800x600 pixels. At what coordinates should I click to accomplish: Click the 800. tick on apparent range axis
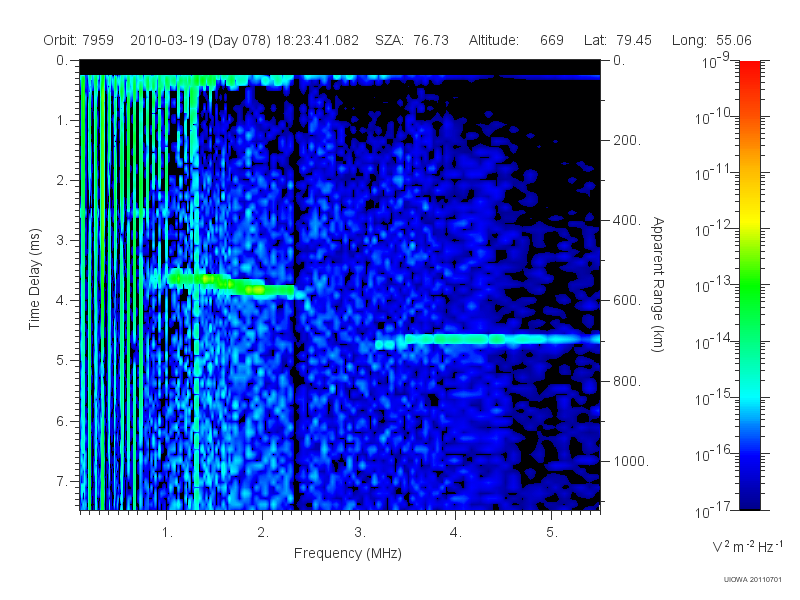click(x=626, y=381)
